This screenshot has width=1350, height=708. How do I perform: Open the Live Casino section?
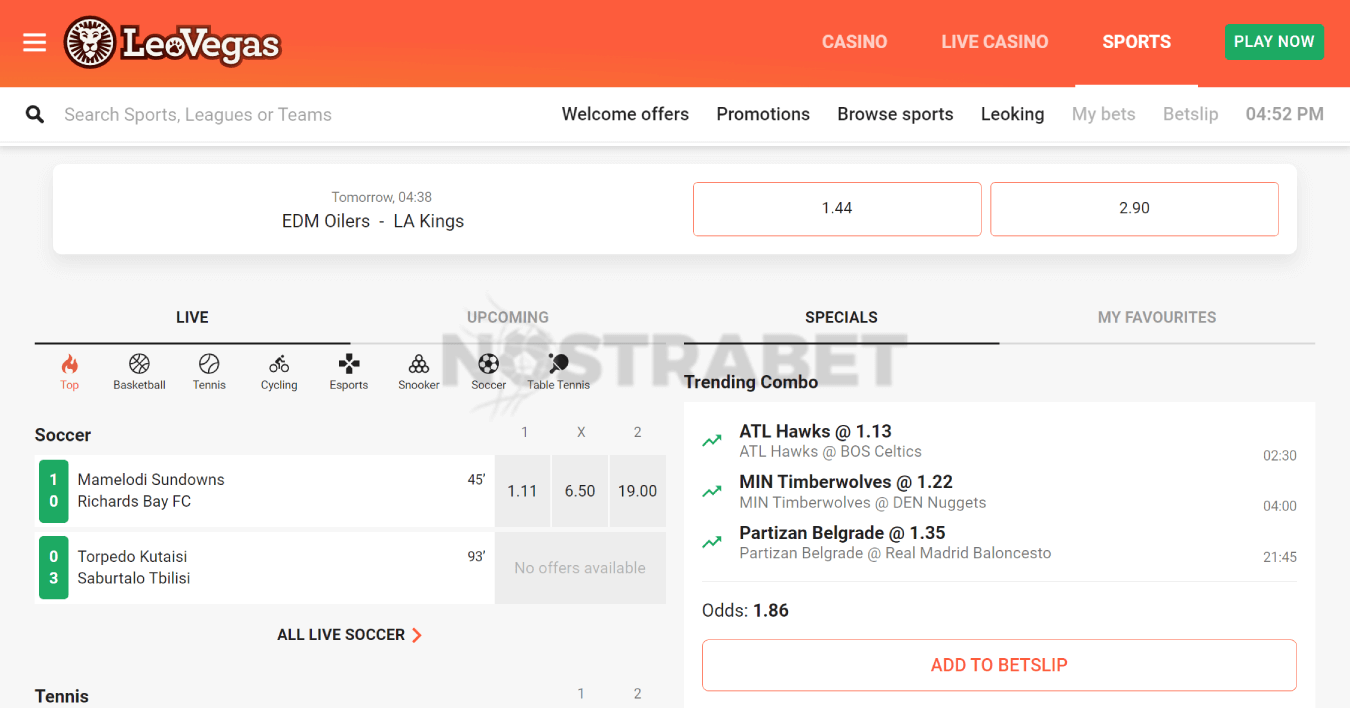pos(995,42)
